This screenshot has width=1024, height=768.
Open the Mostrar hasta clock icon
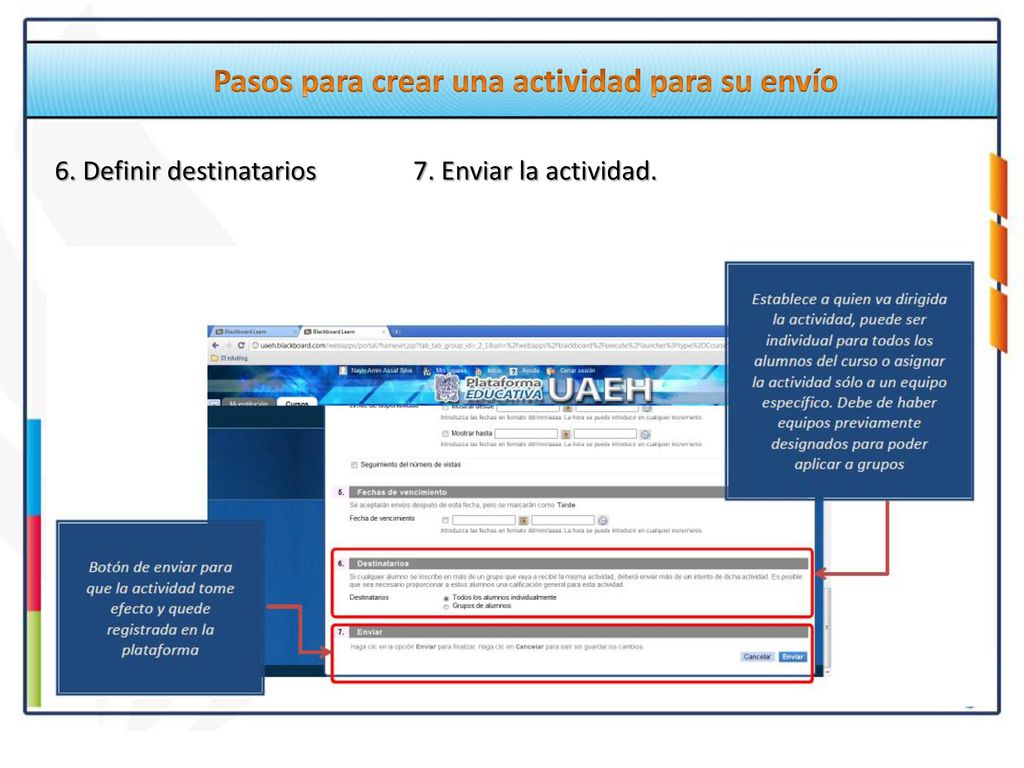(645, 434)
